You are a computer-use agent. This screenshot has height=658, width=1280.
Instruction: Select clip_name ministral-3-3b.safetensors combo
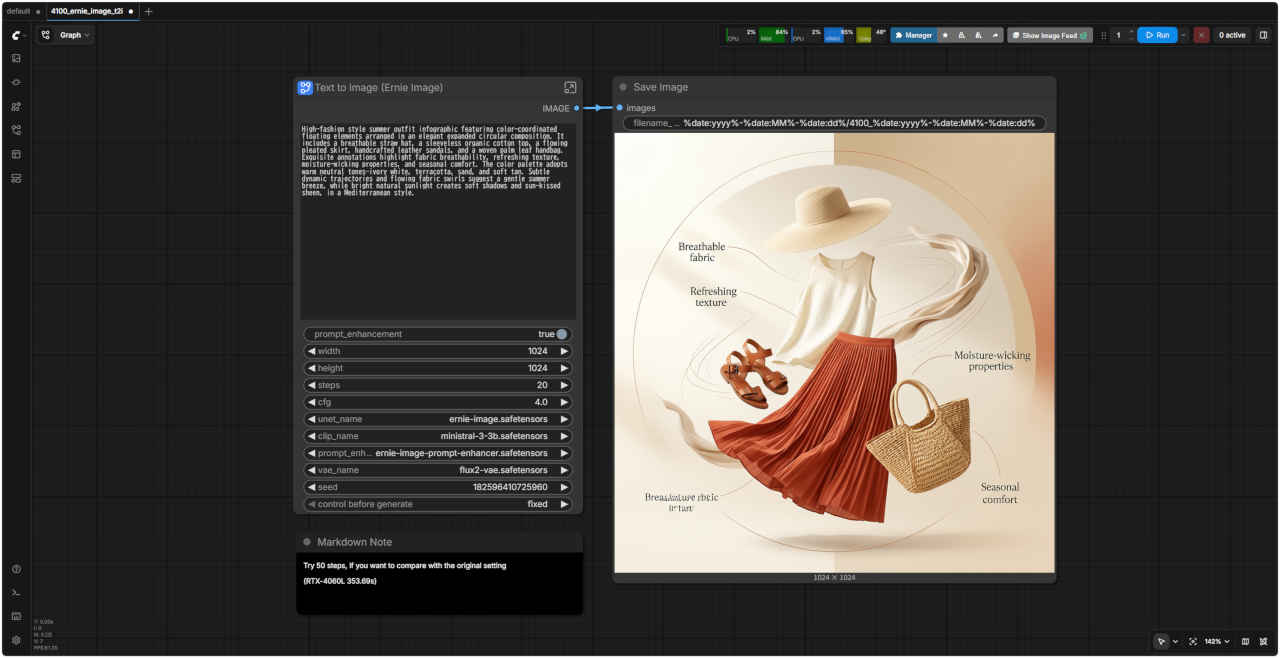click(x=438, y=436)
